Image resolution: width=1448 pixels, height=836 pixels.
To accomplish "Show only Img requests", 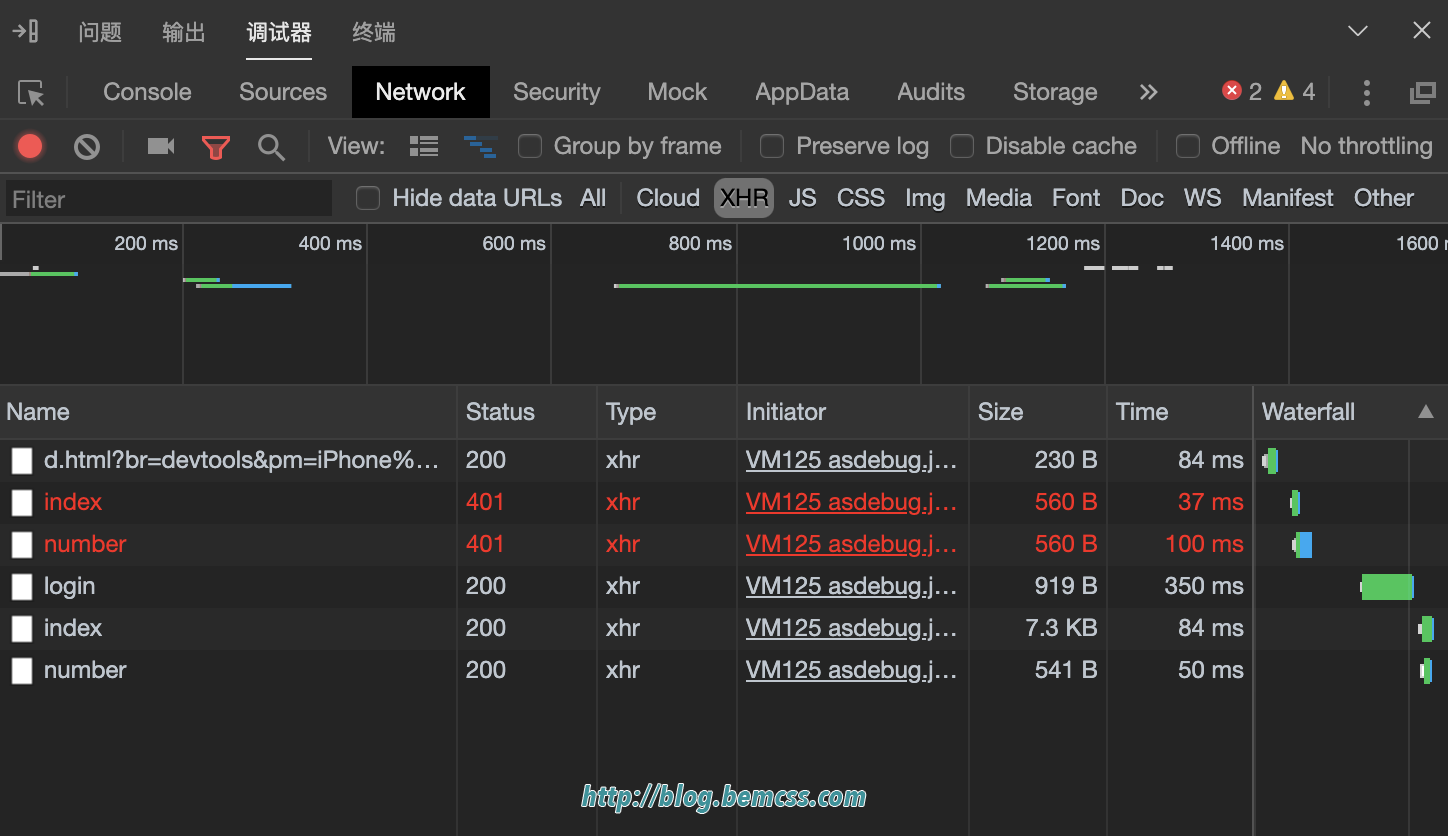I will click(925, 198).
